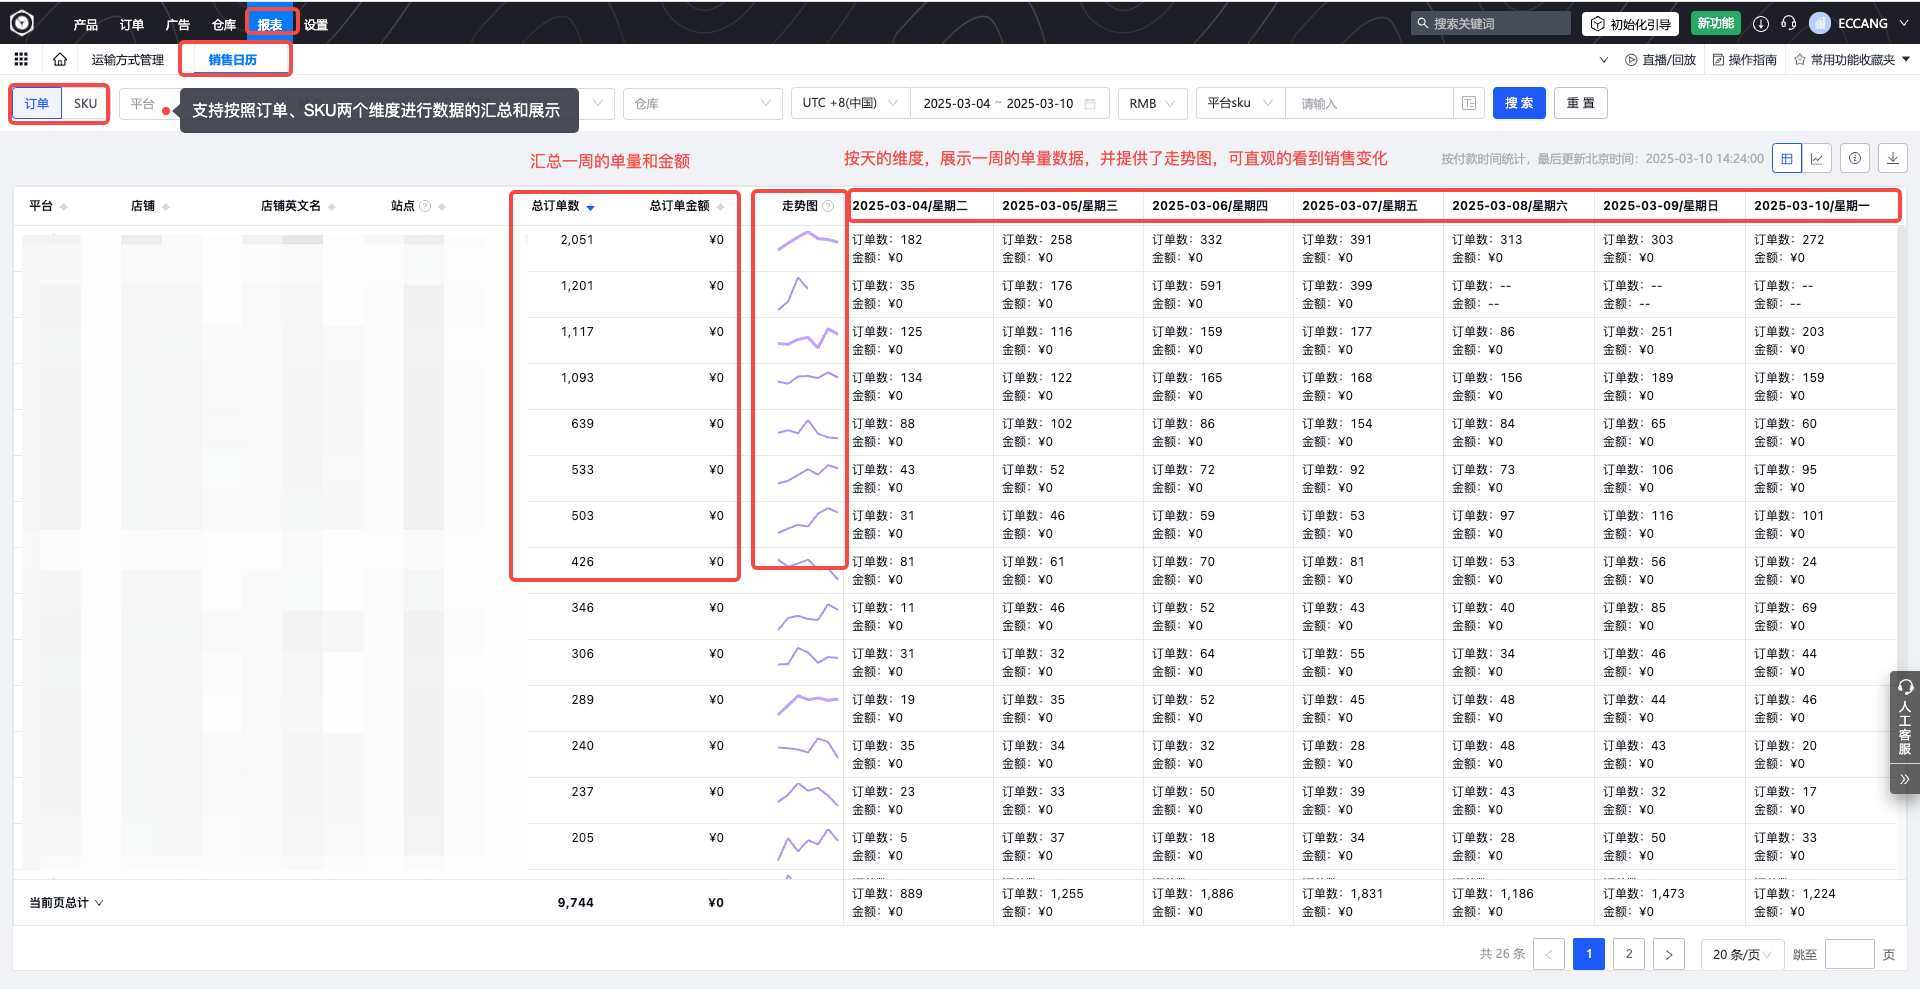Switch to the trend chart view icon
The height and width of the screenshot is (989, 1920).
(x=1817, y=157)
